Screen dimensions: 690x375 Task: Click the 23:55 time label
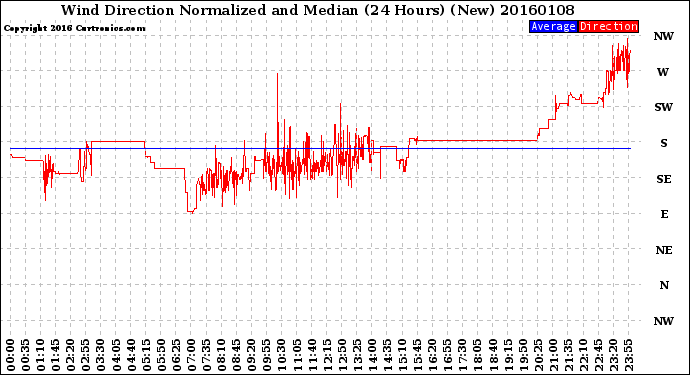click(628, 355)
